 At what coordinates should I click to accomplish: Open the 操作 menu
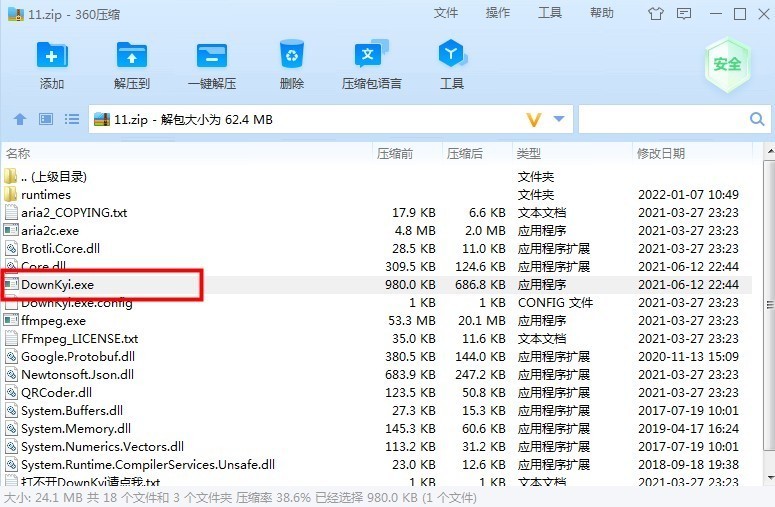tap(498, 13)
